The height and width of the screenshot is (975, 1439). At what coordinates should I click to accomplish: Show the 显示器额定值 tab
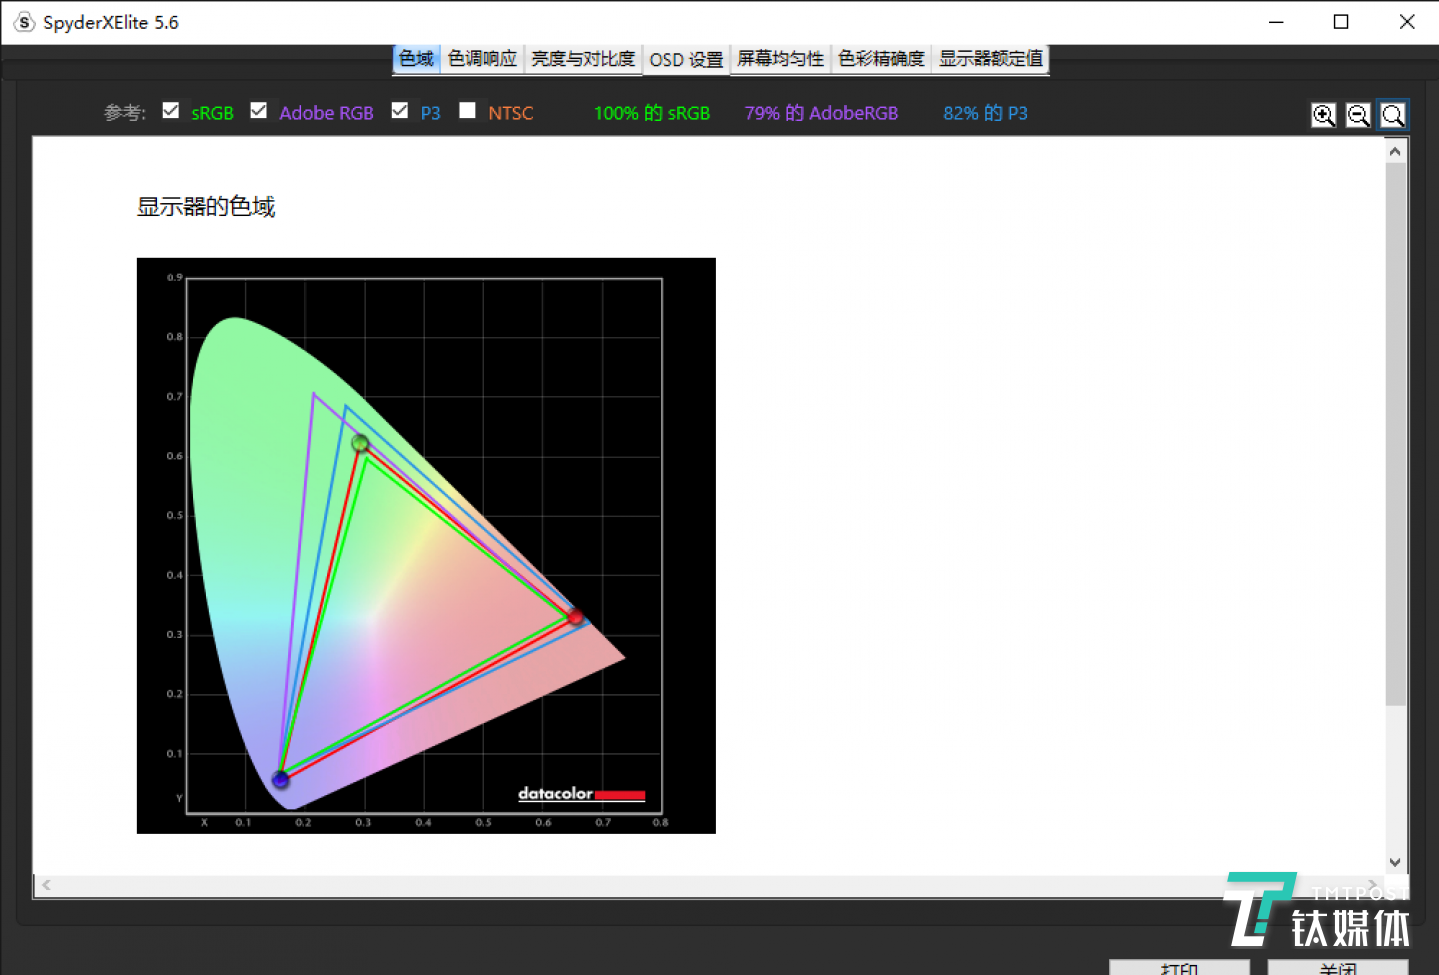990,59
